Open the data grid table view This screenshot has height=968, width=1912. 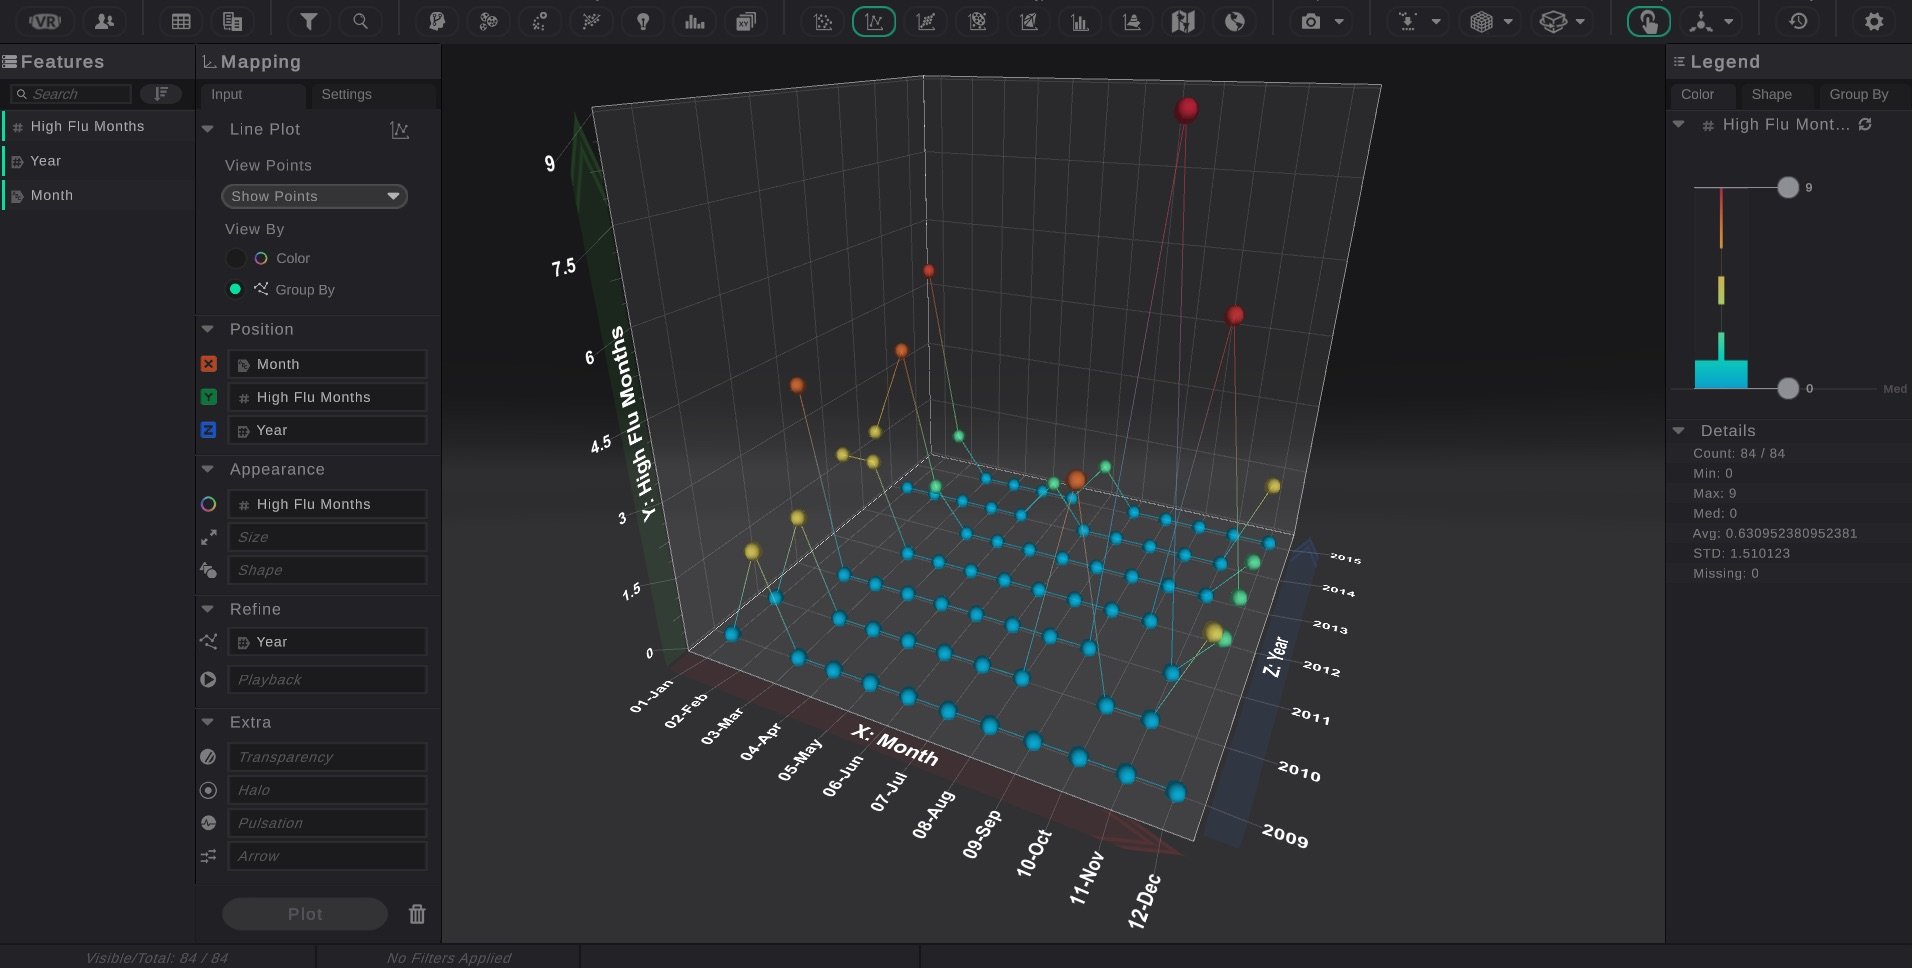tap(181, 21)
